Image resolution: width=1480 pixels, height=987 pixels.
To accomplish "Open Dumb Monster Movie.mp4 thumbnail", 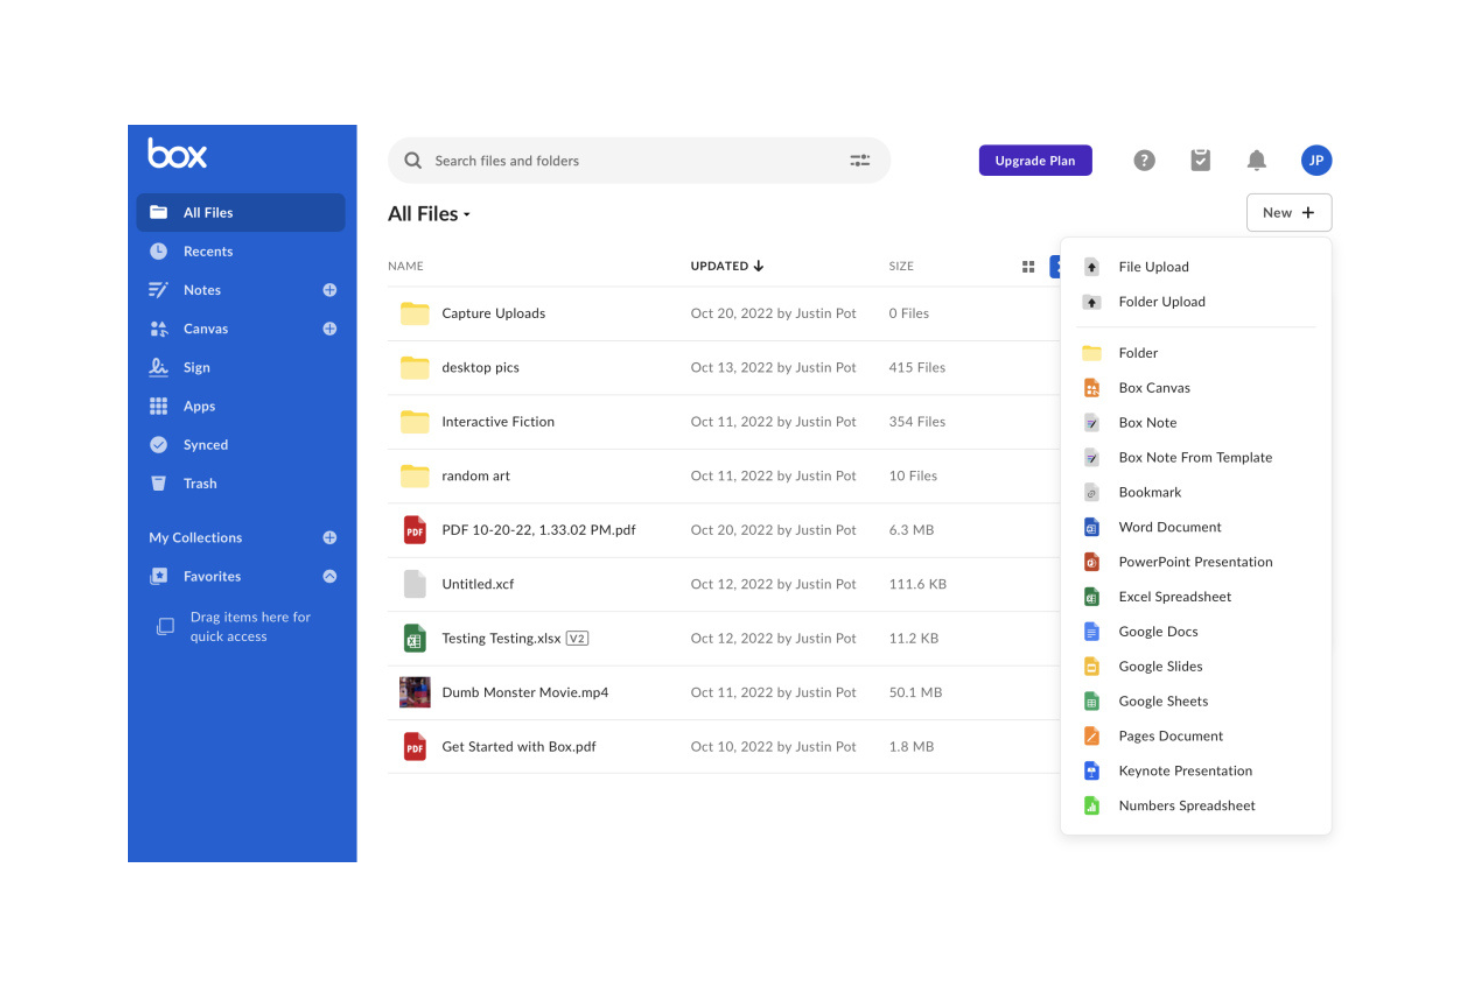I will click(415, 692).
